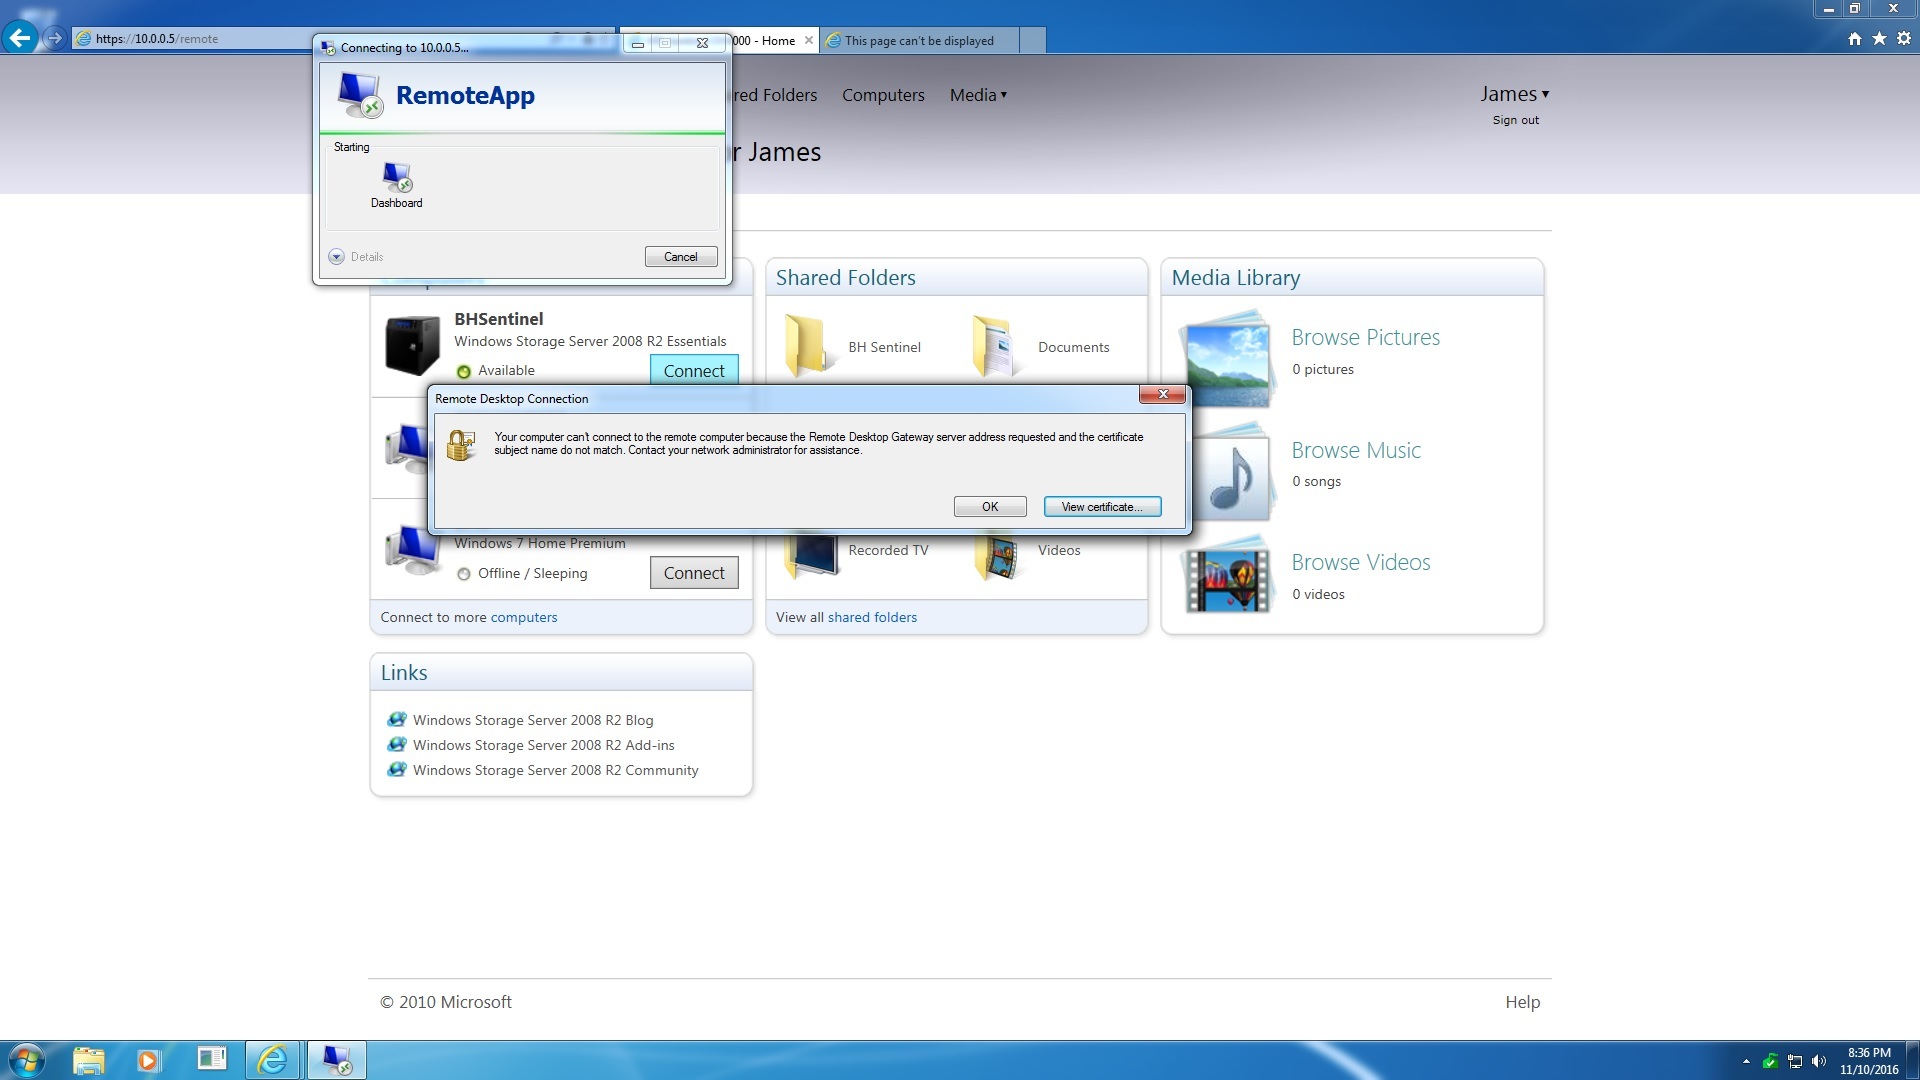Click the Browse Music note icon
The height and width of the screenshot is (1080, 1920).
(x=1232, y=477)
